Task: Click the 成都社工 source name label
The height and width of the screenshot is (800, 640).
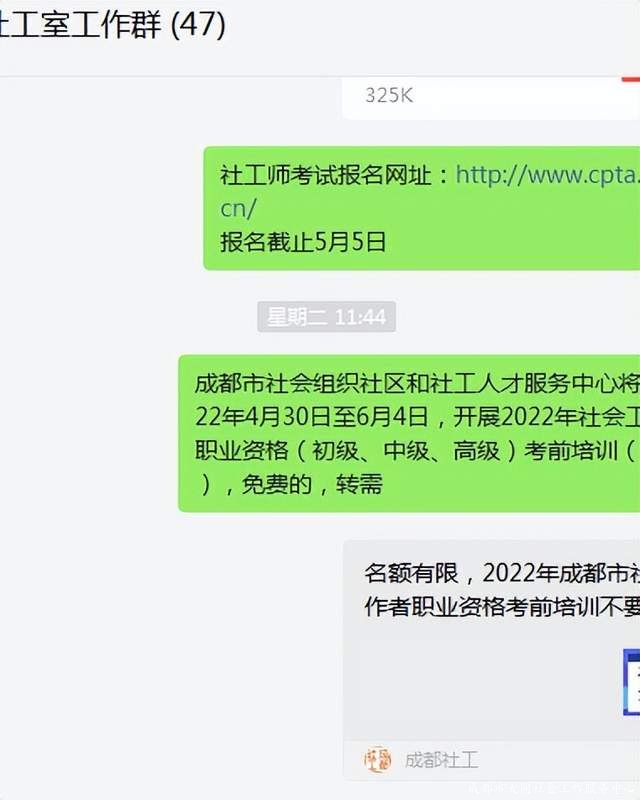Action: (442, 760)
